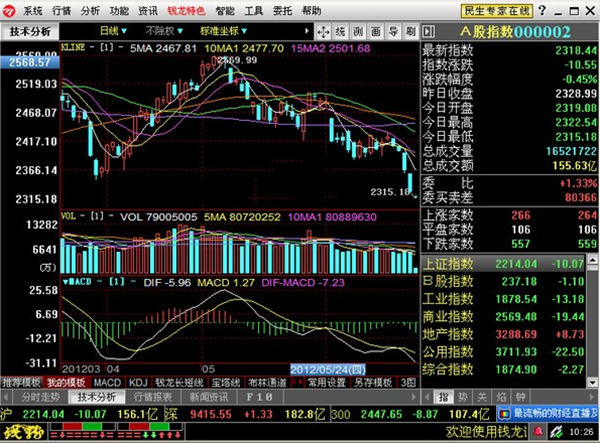Viewport: 600px width, 443px height.
Task: Select the KDJ indicator tab
Action: click(x=138, y=382)
